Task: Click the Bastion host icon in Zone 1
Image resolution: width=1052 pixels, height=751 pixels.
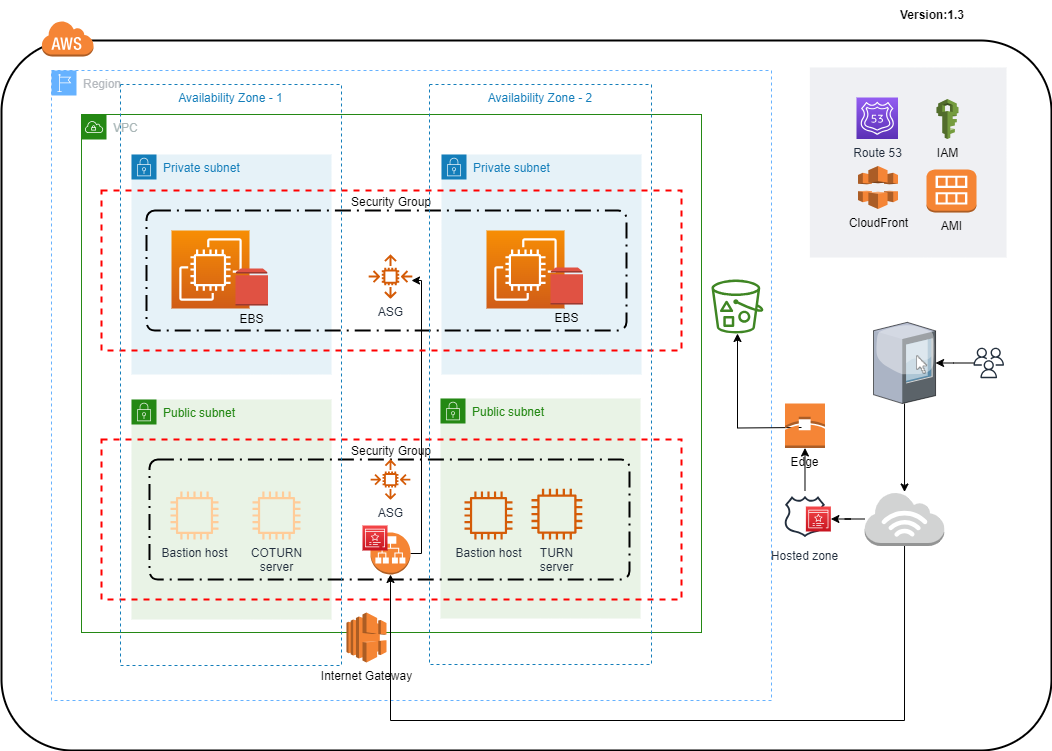Action: 195,515
